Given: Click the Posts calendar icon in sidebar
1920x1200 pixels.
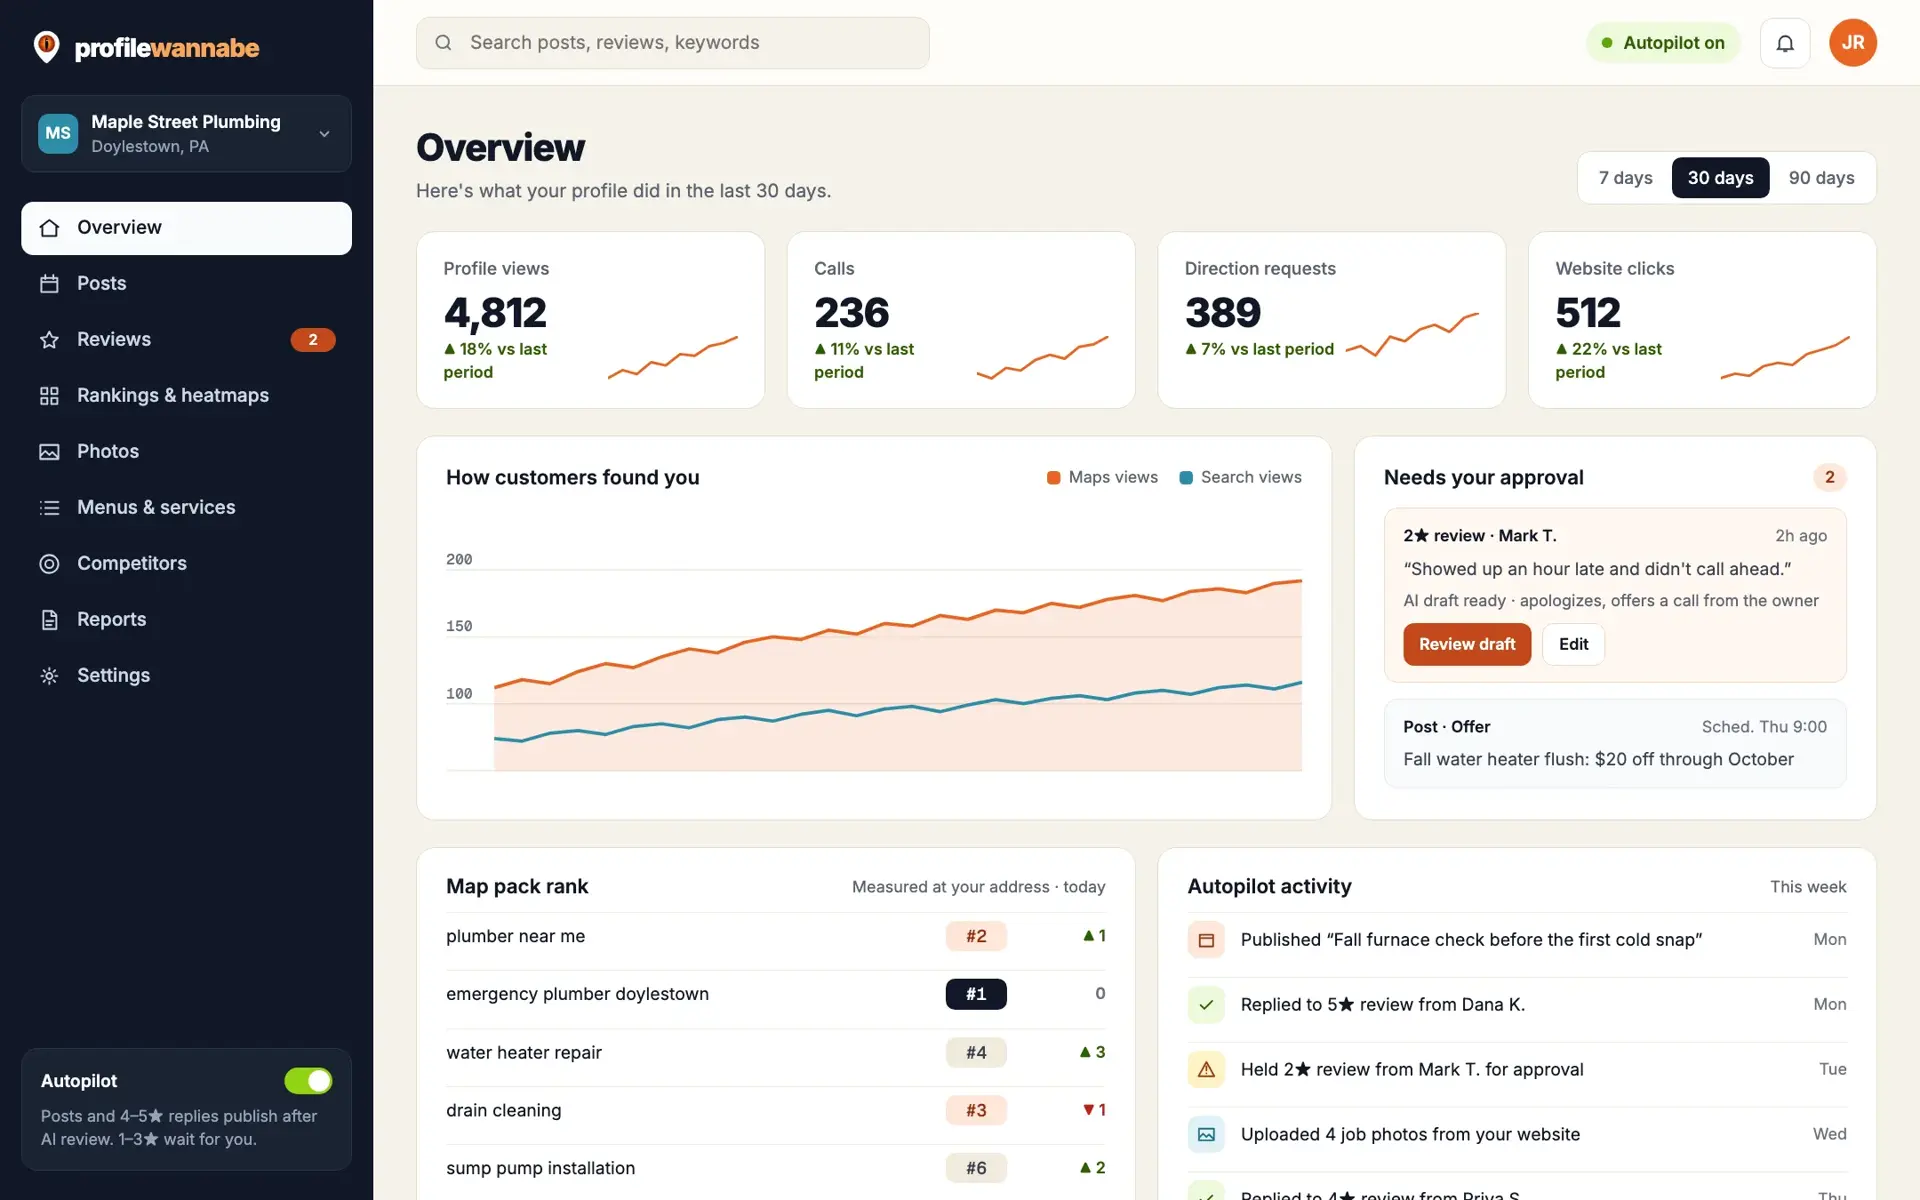Looking at the screenshot, I should 49,284.
